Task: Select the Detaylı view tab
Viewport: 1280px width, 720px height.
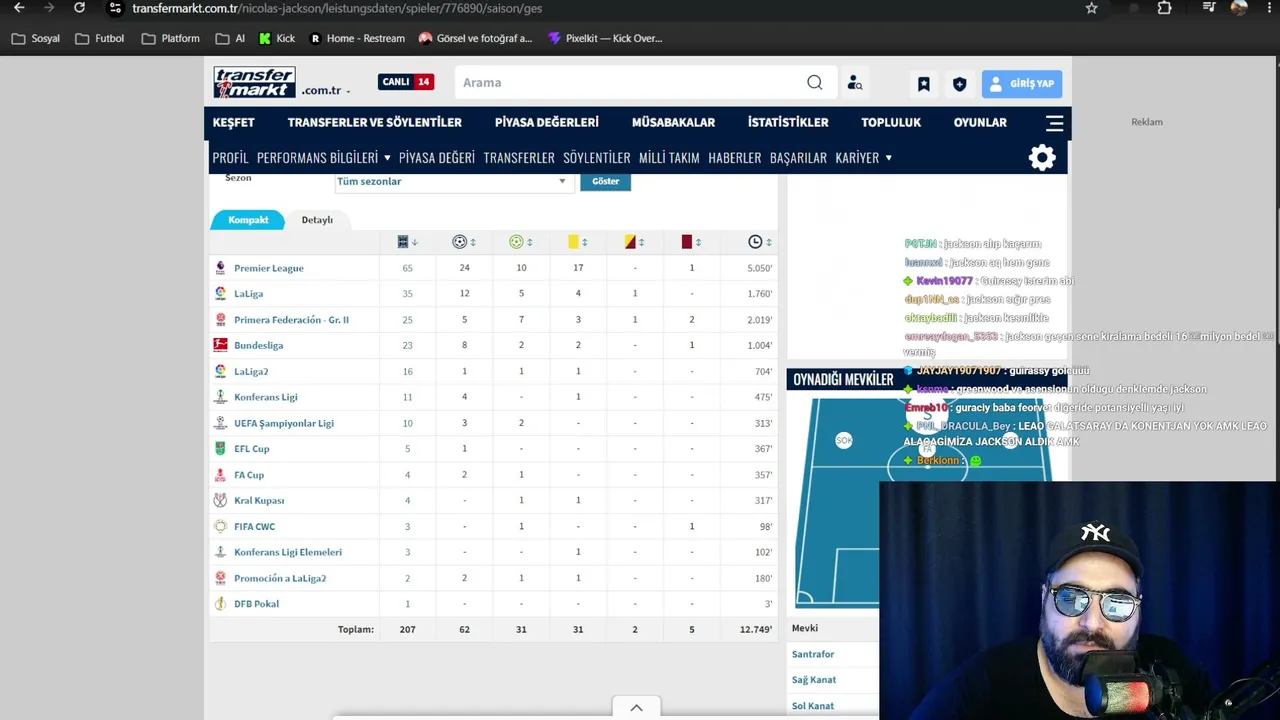Action: [317, 220]
